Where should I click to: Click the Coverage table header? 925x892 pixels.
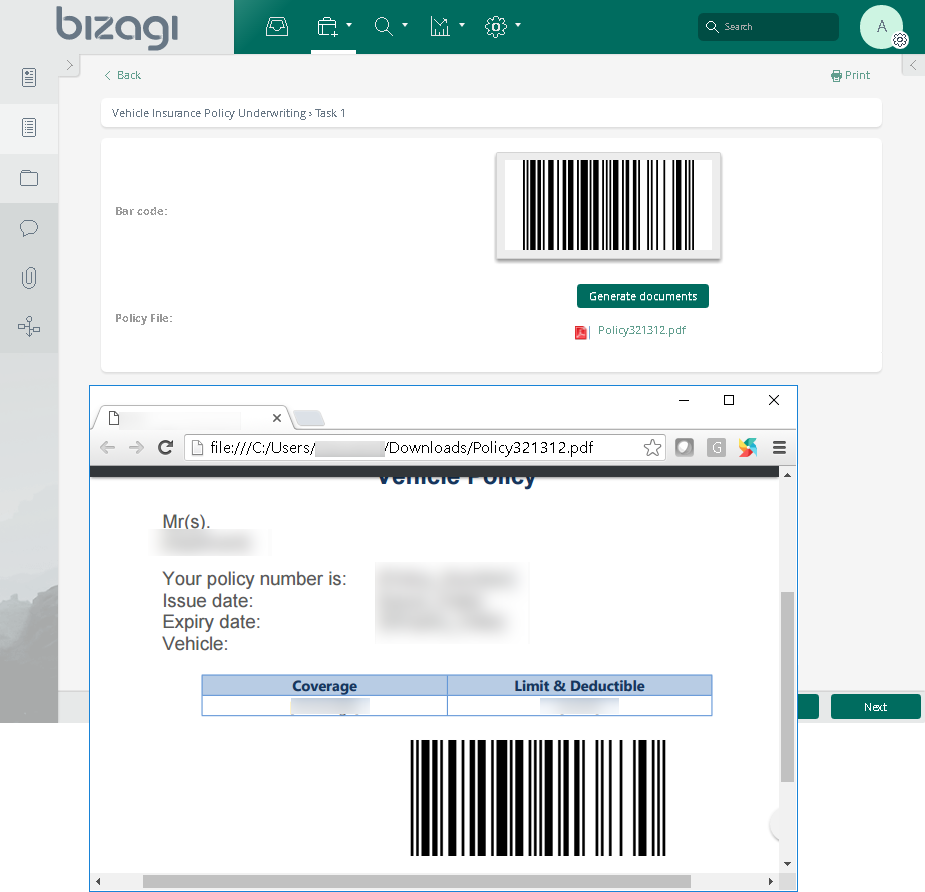click(x=324, y=686)
